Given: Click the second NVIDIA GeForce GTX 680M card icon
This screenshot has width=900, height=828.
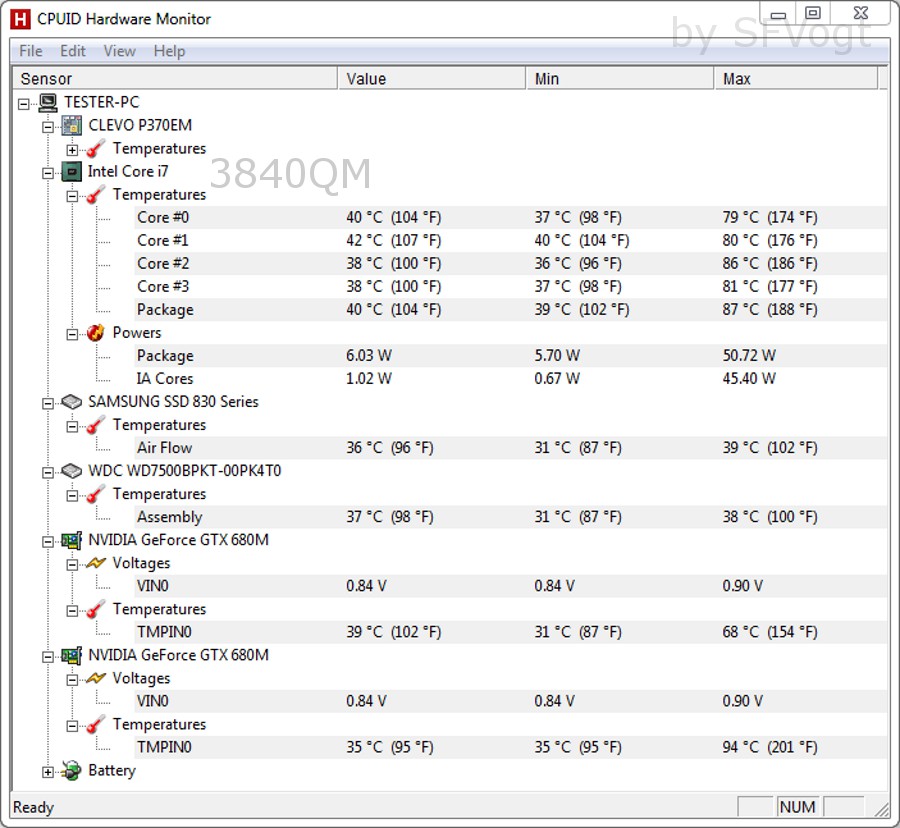Looking at the screenshot, I should (x=72, y=655).
